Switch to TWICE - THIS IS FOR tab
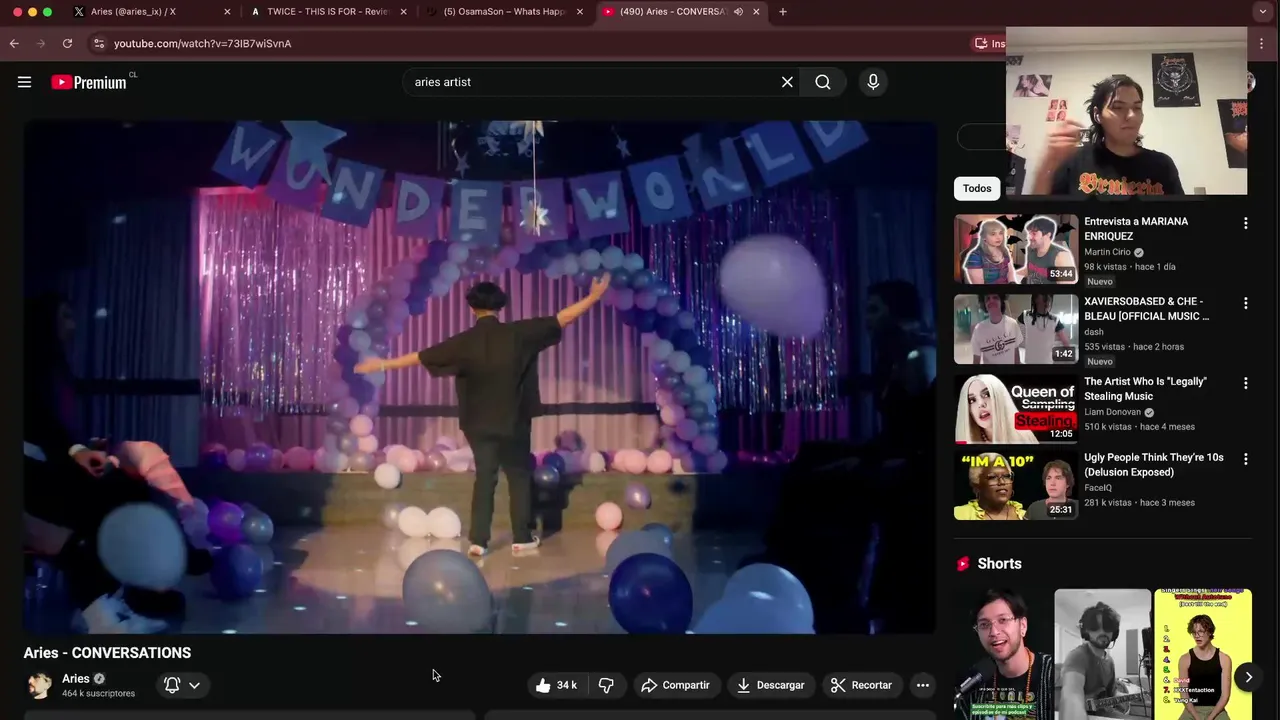 330,12
